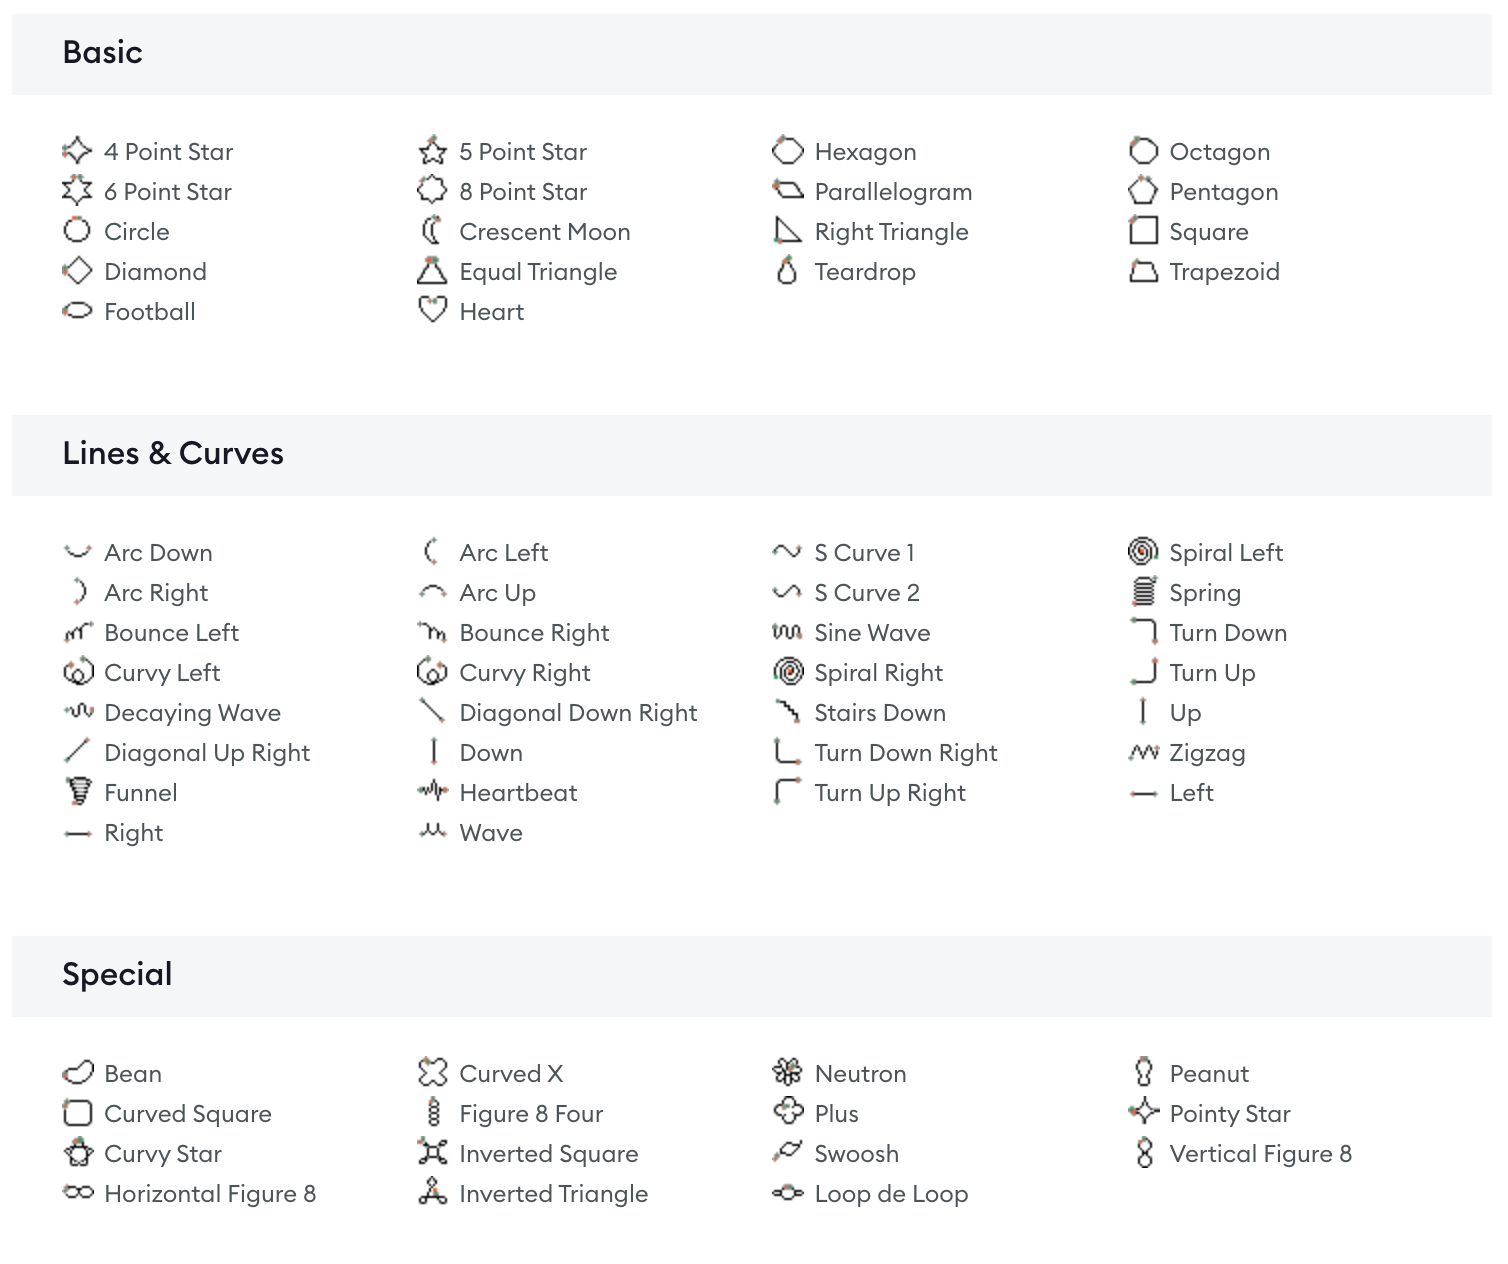The height and width of the screenshot is (1264, 1508).
Task: Choose the Inverted Triangle icon
Action: 432,1193
